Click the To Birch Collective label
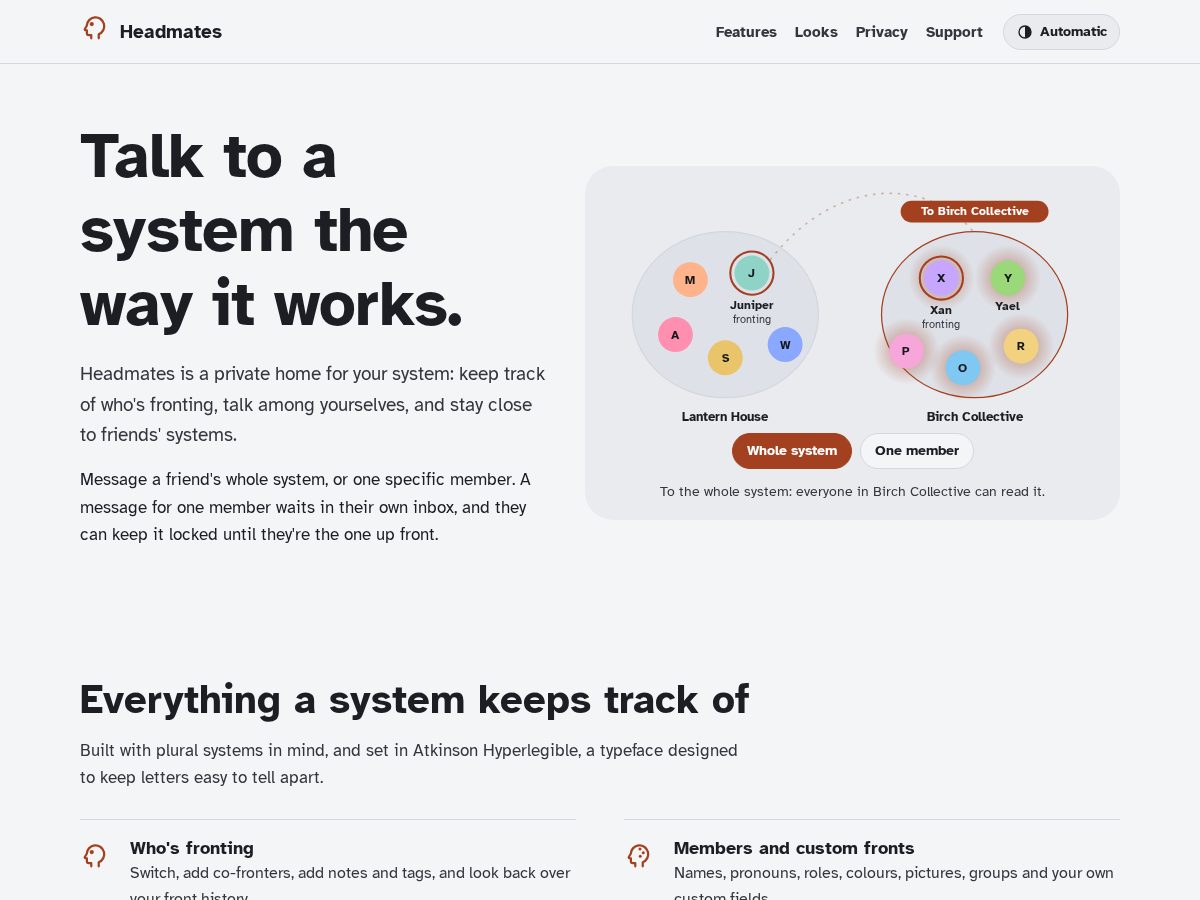 click(x=975, y=211)
